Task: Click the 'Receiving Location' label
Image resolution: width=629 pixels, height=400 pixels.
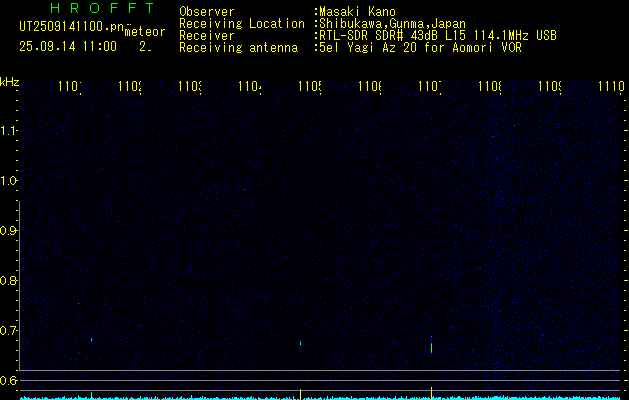Action: point(242,24)
